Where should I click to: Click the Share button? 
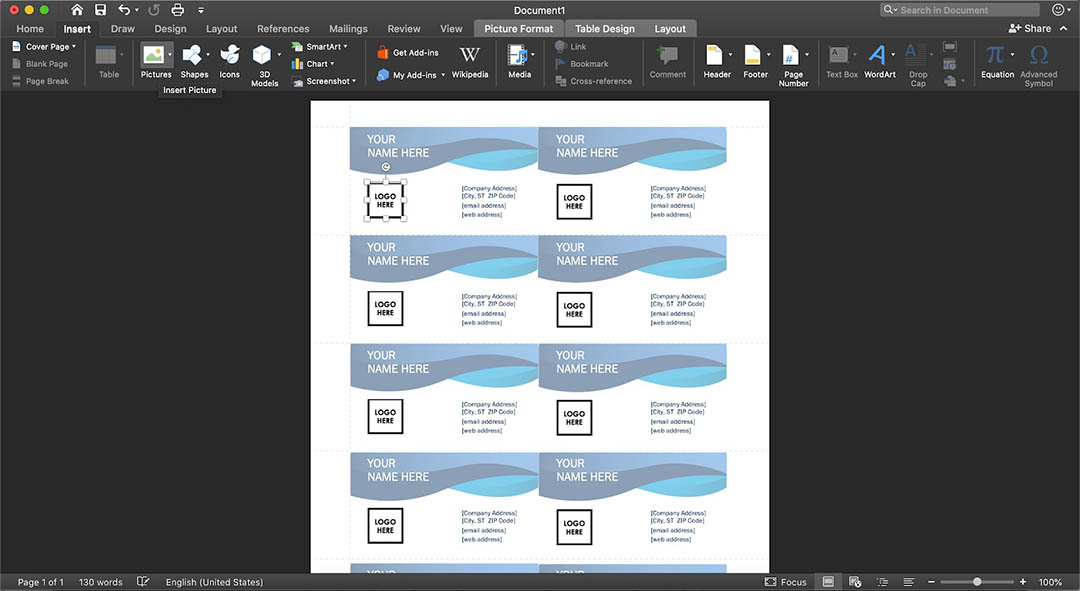pyautogui.click(x=1030, y=28)
